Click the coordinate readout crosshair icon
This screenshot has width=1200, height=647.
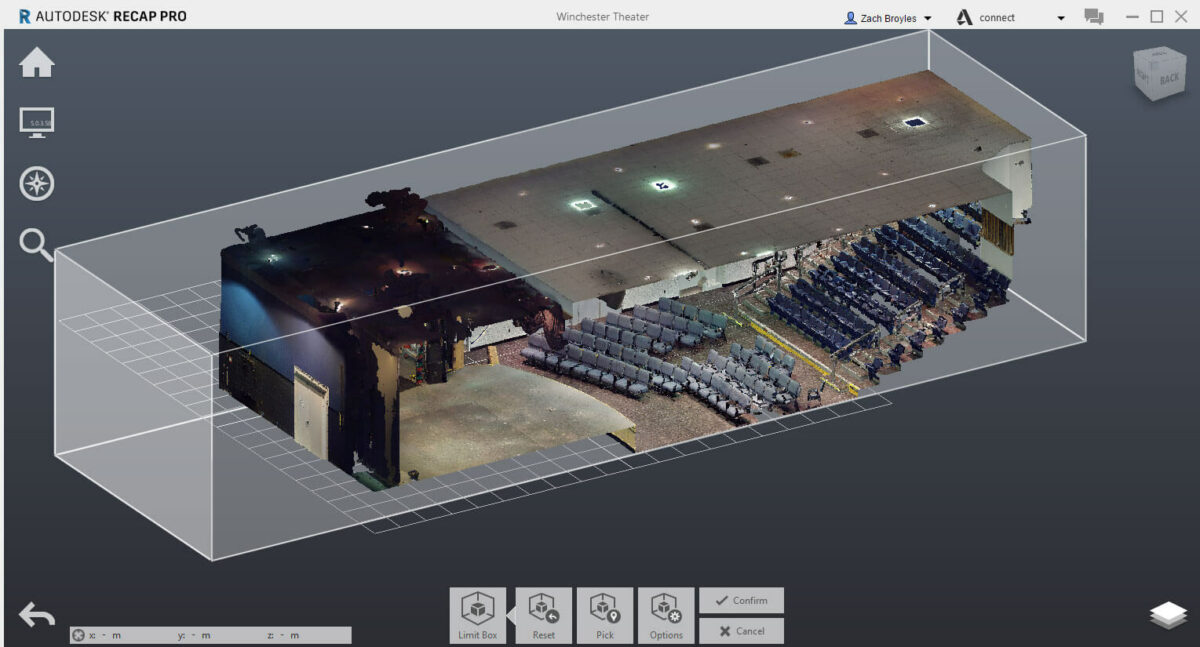tap(78, 635)
